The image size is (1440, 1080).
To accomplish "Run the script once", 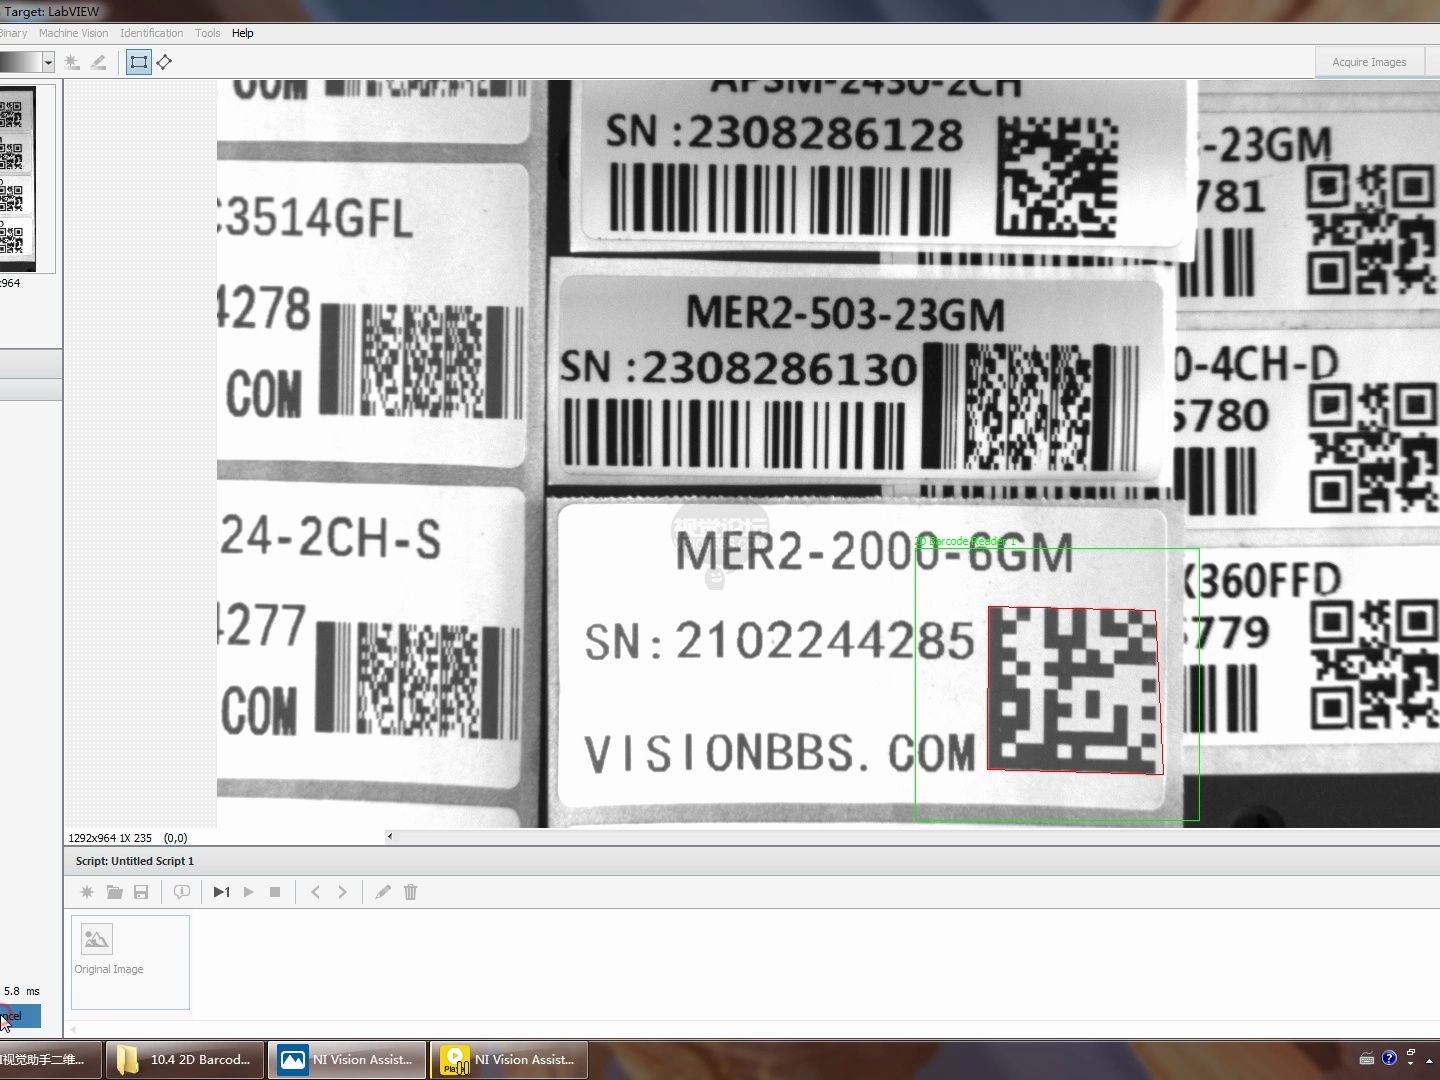I will [x=222, y=892].
